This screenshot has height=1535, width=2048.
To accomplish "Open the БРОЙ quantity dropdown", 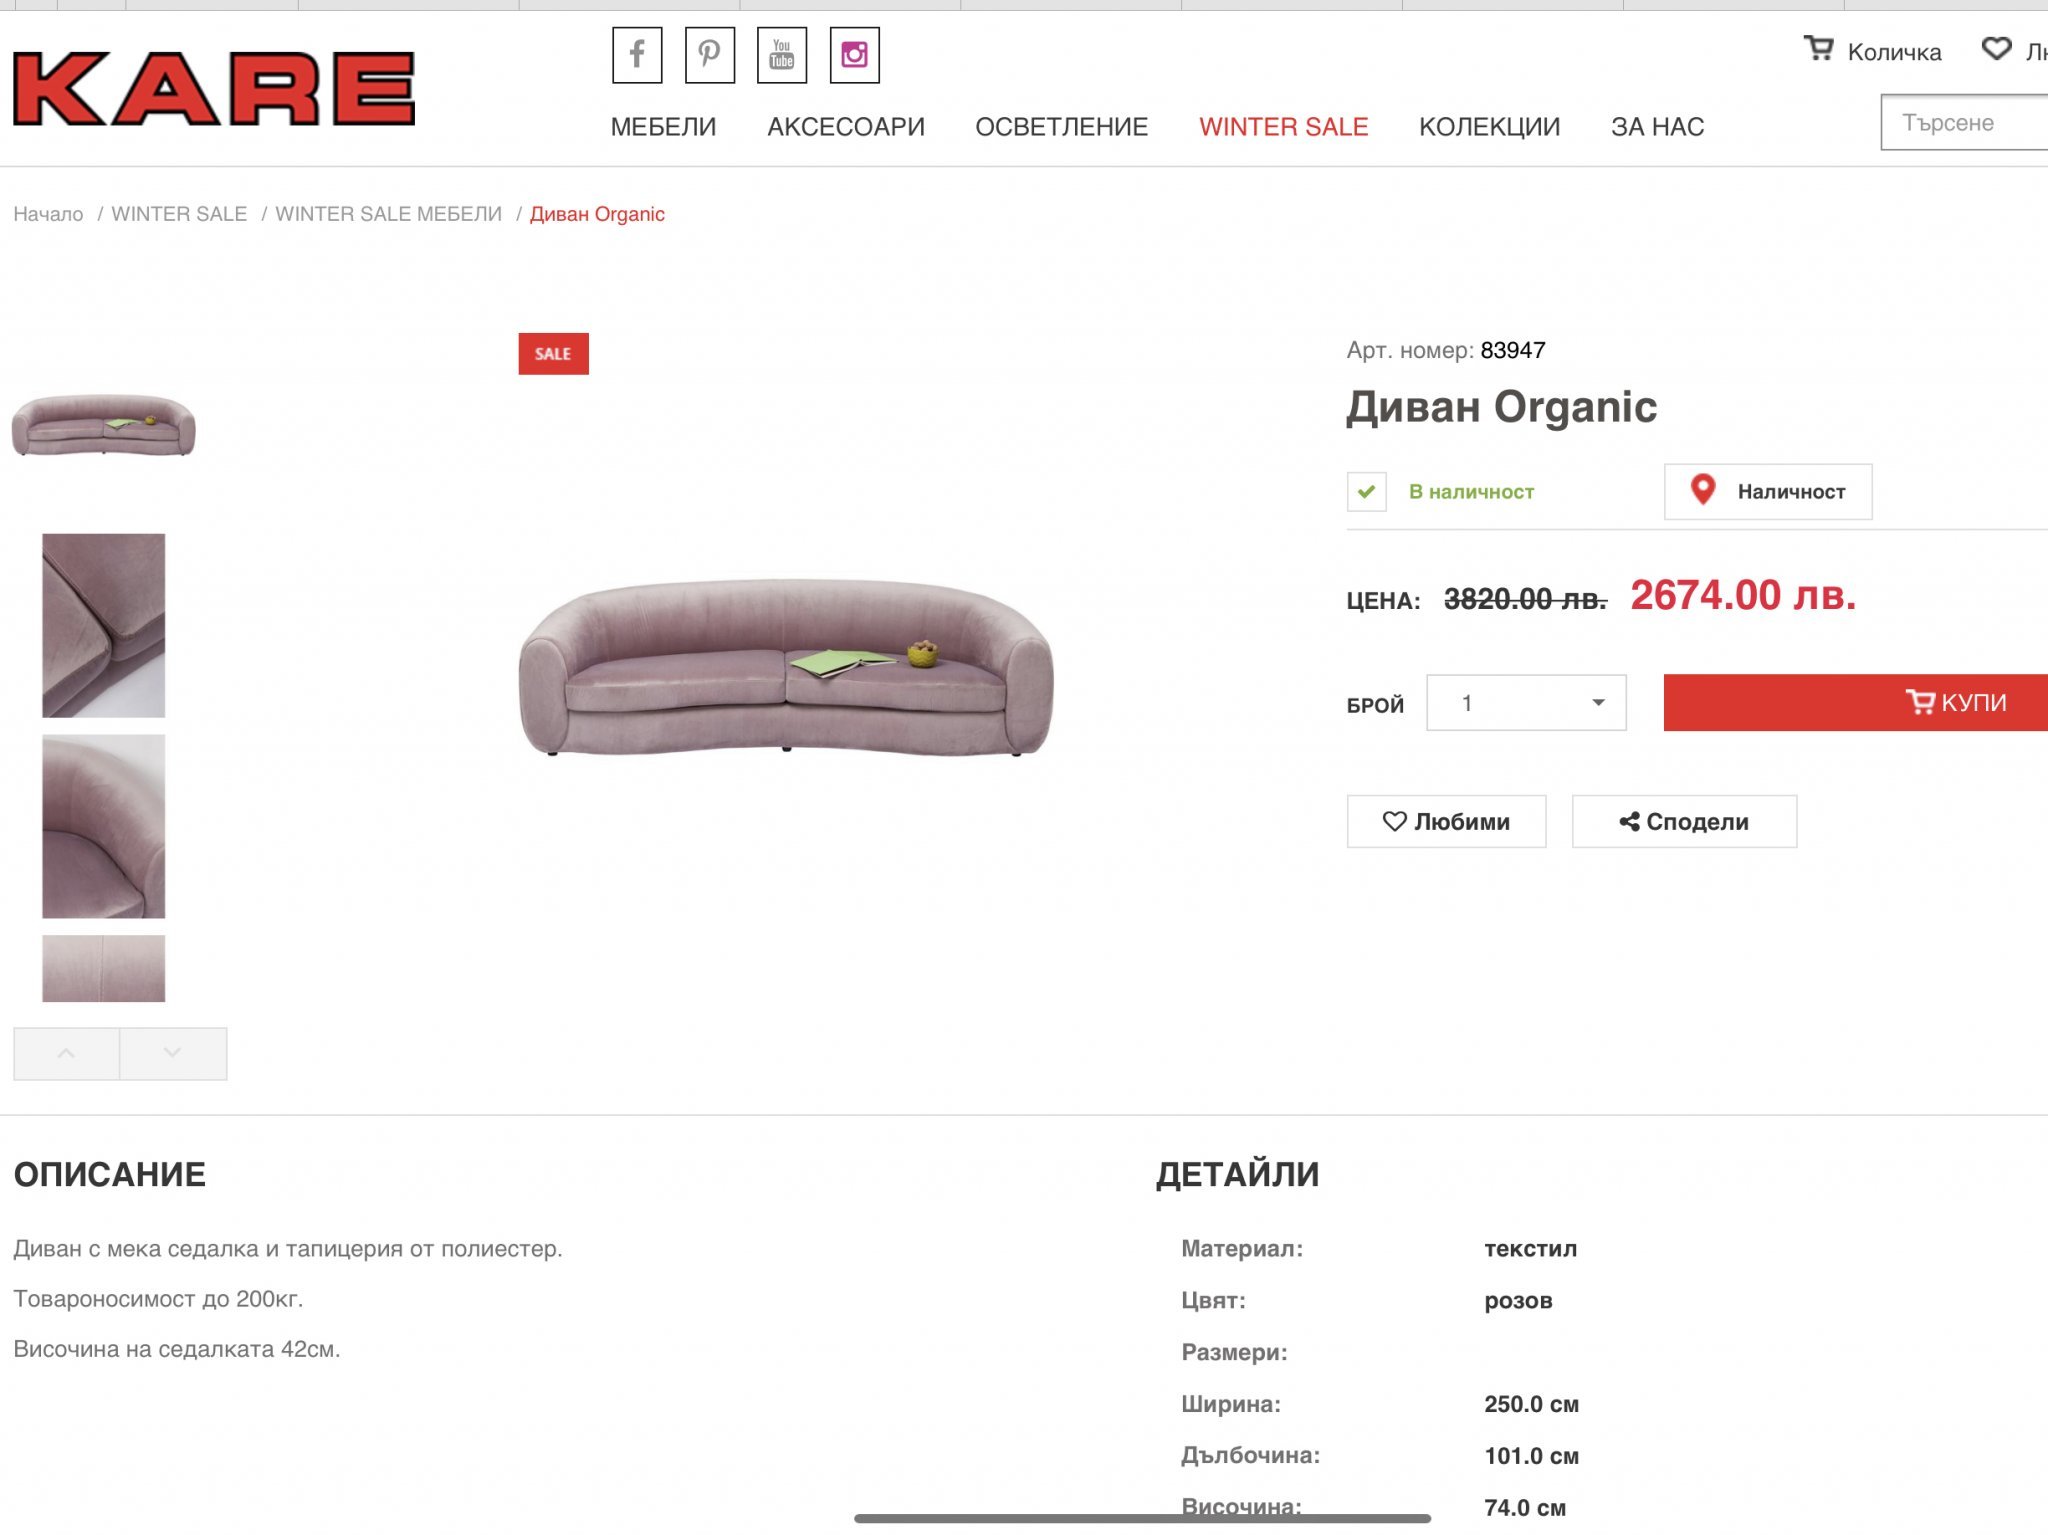I will pos(1525,703).
